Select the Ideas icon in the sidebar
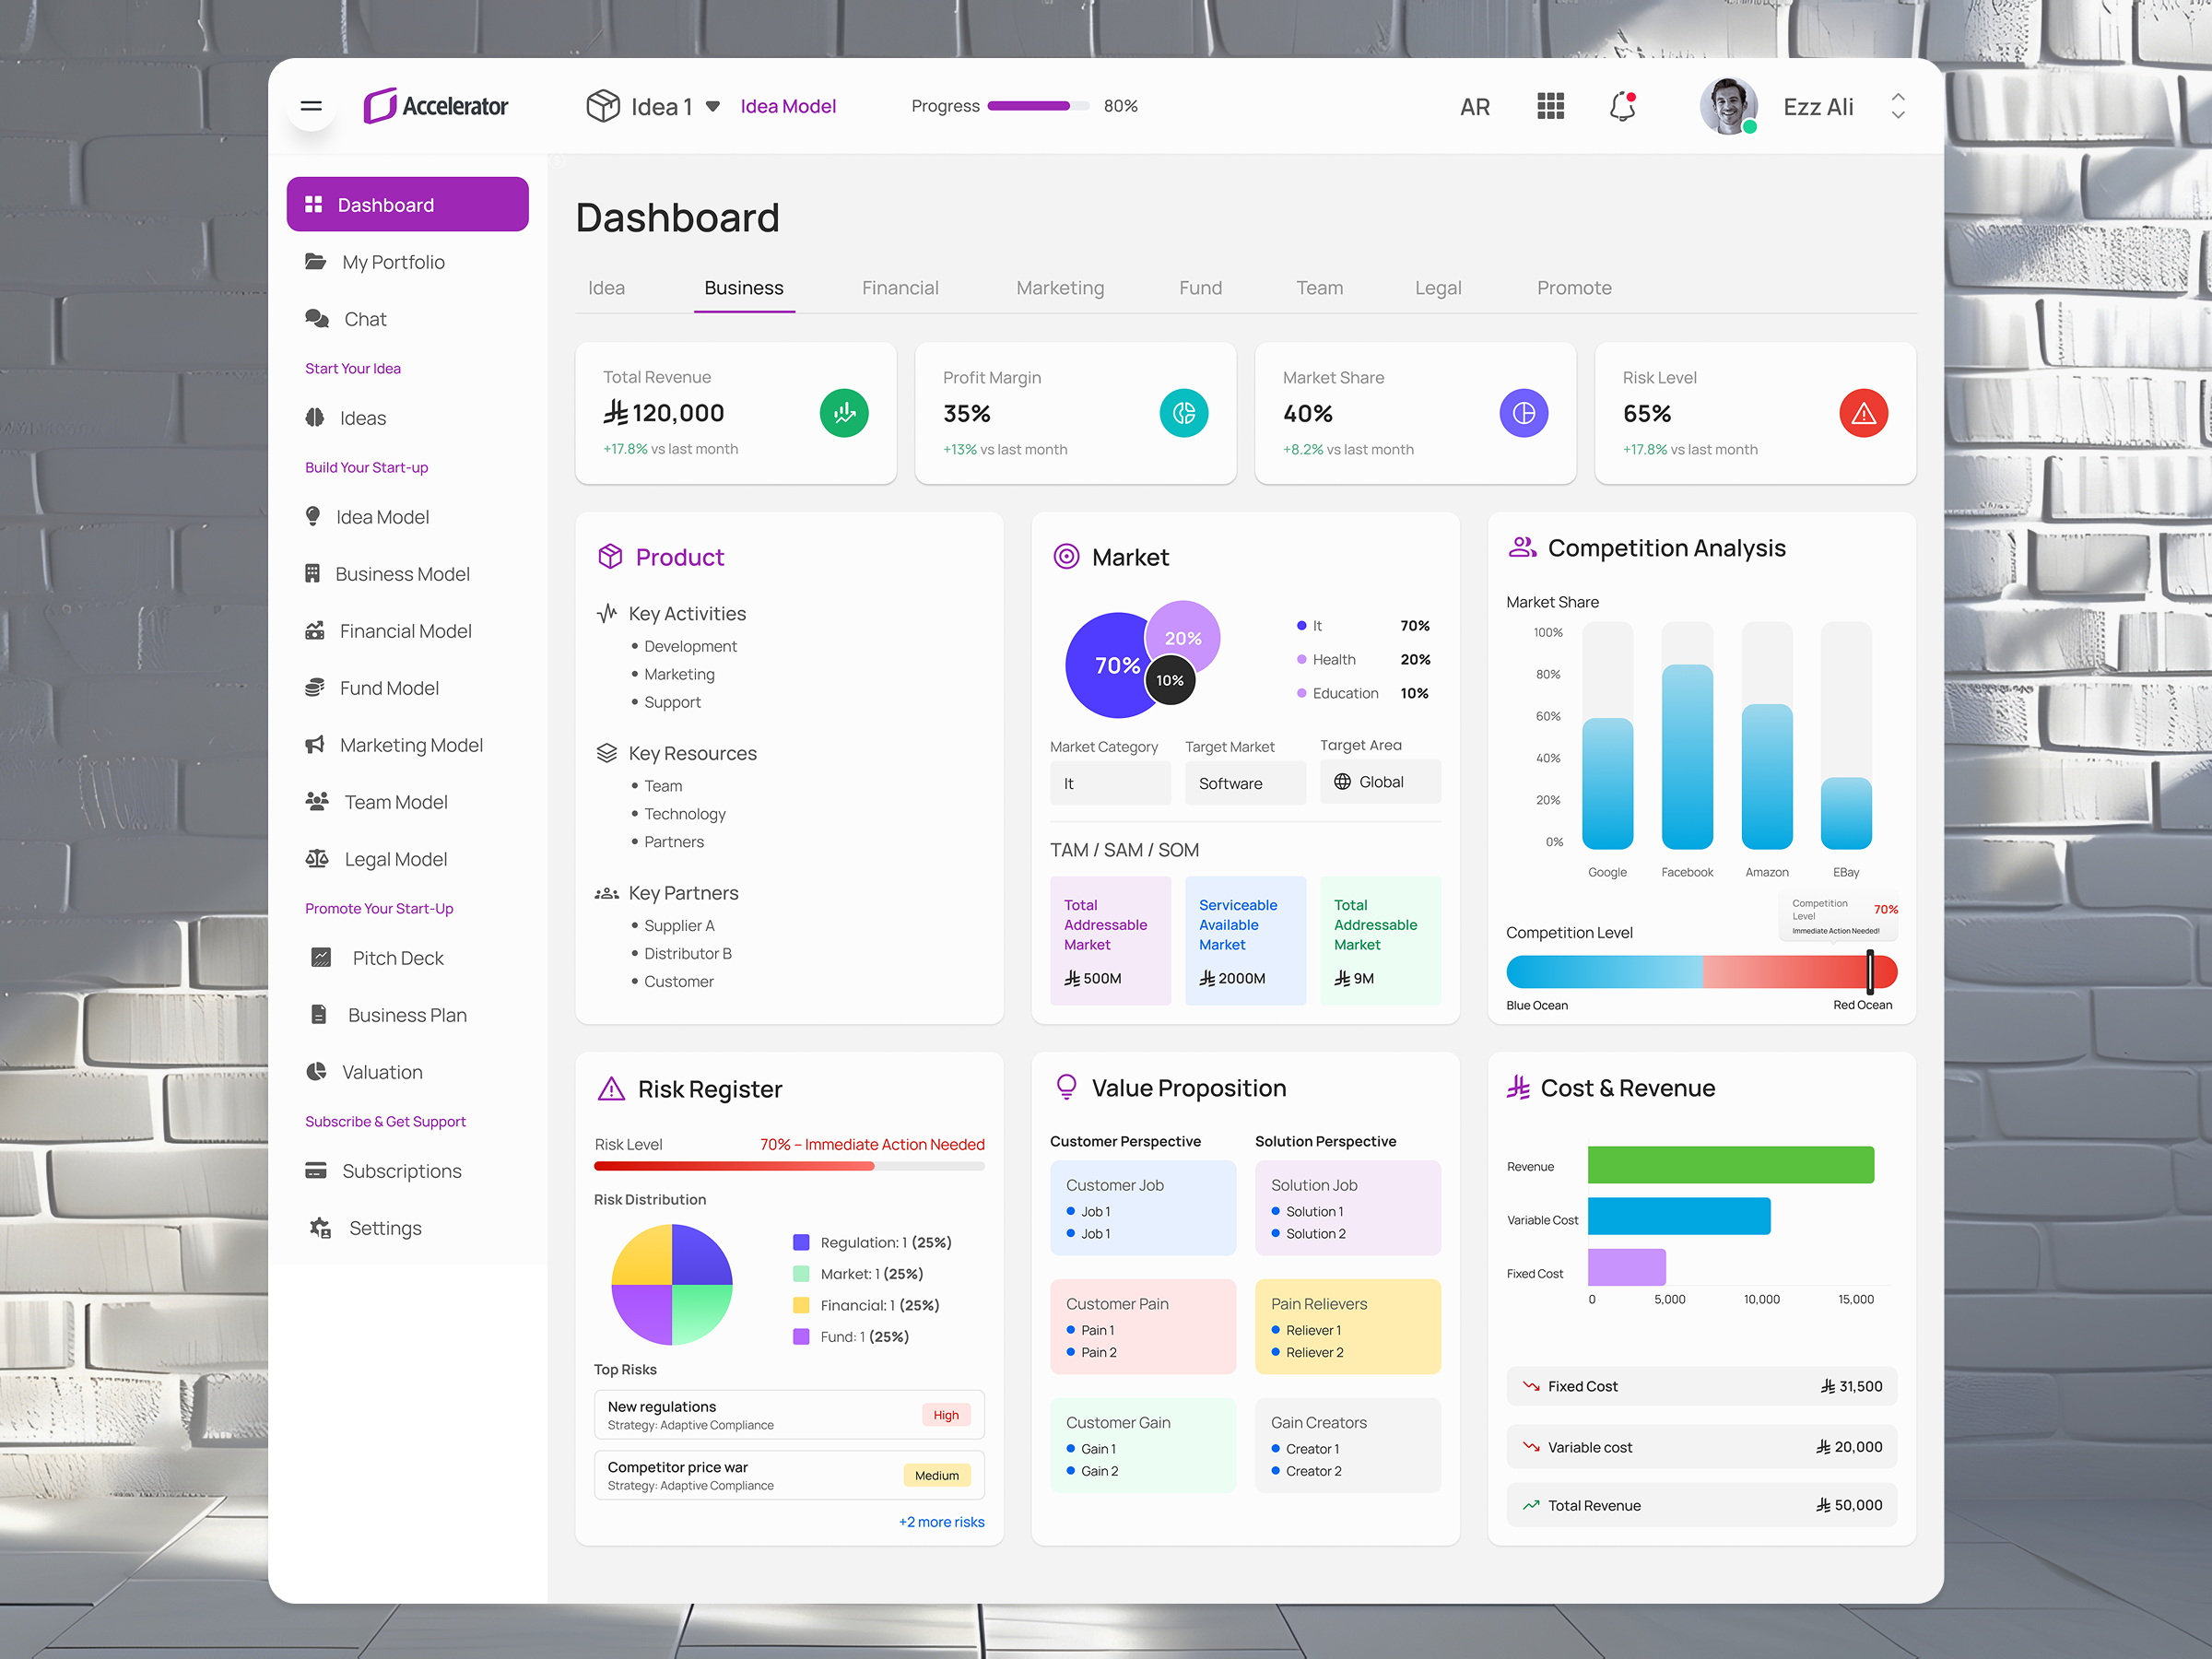The image size is (2212, 1659). point(317,417)
